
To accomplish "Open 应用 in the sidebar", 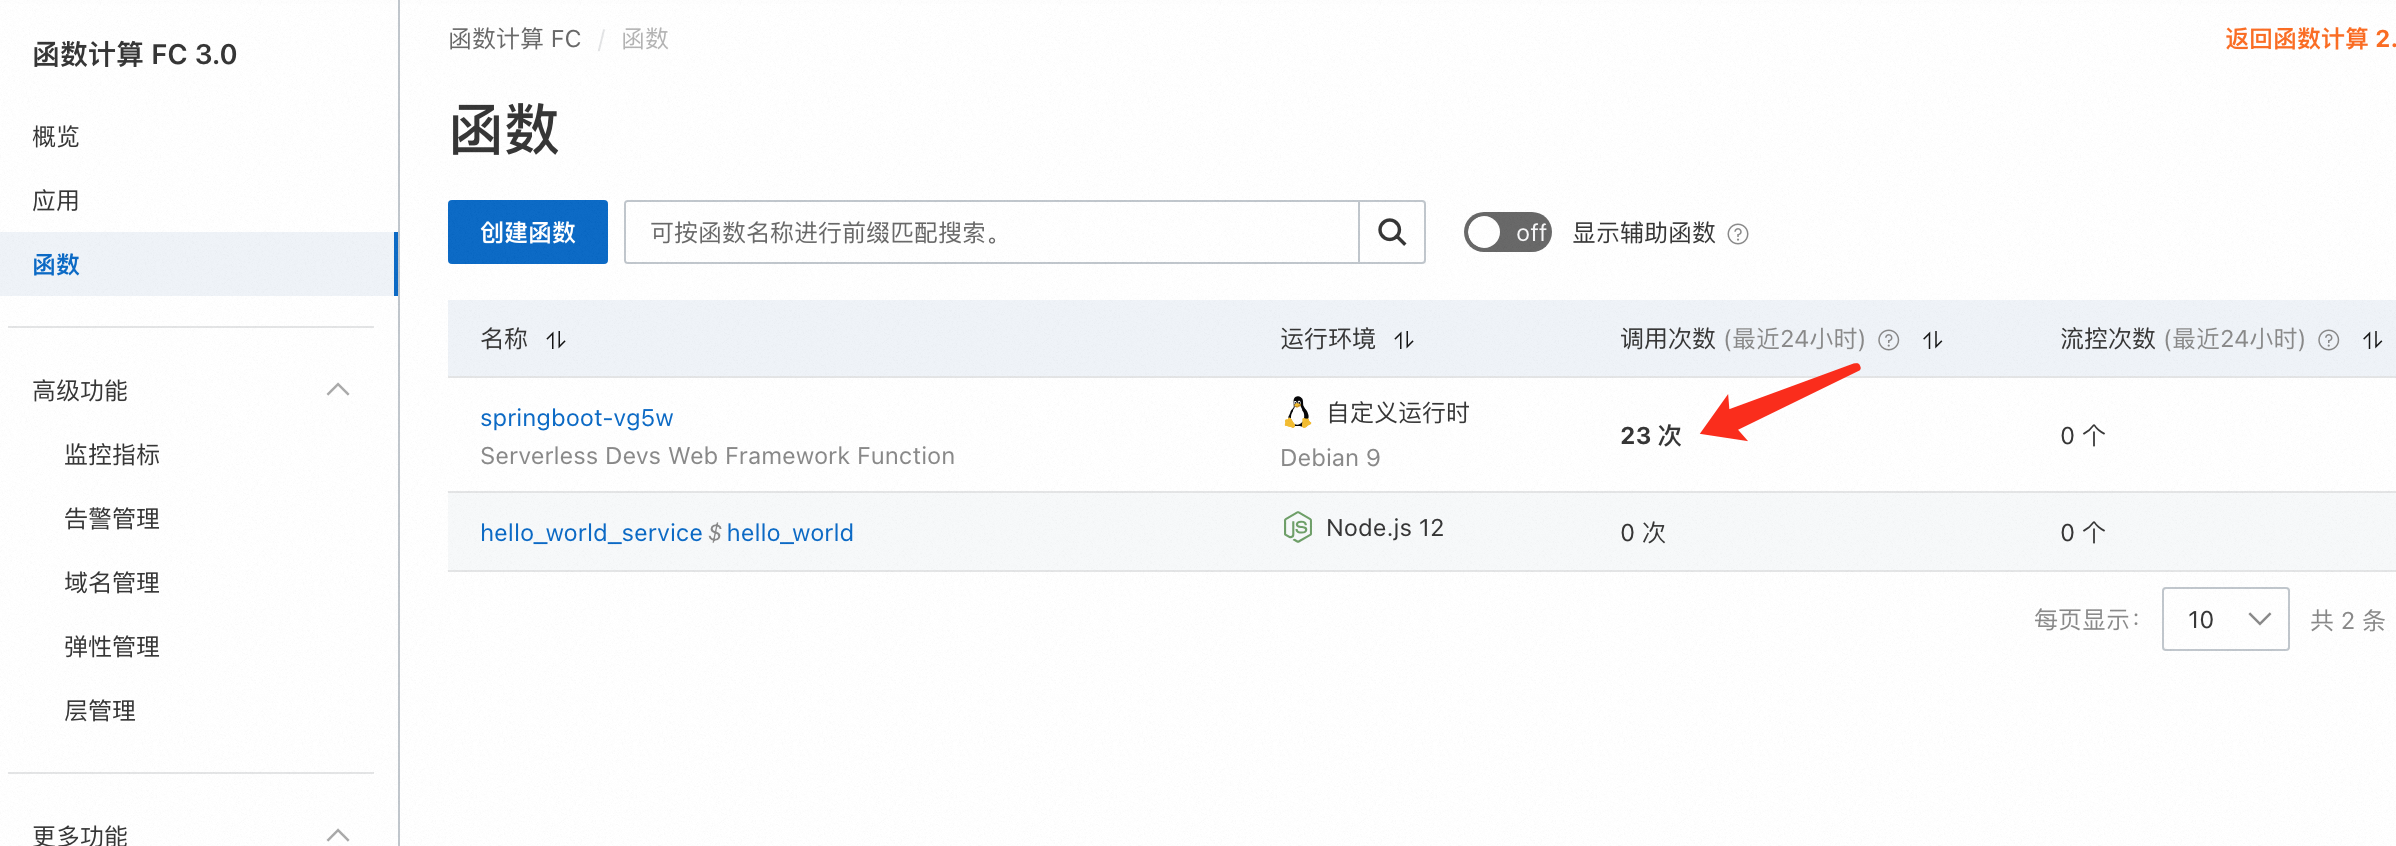I will [56, 200].
